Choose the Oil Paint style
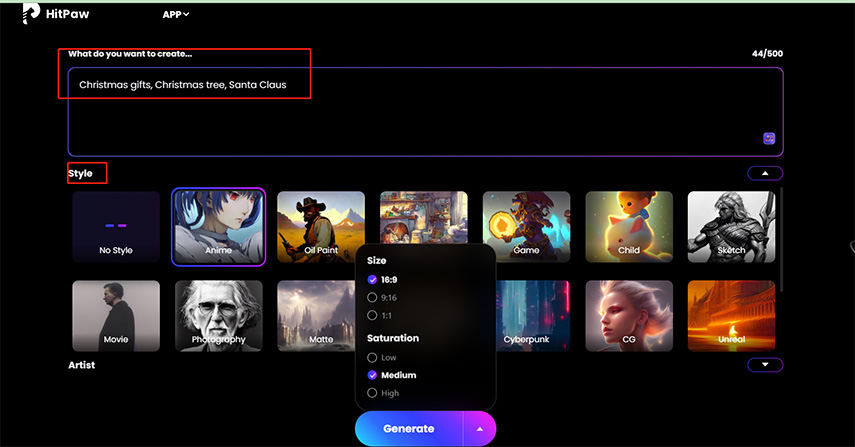Viewport: 855px width, 447px height. click(321, 227)
